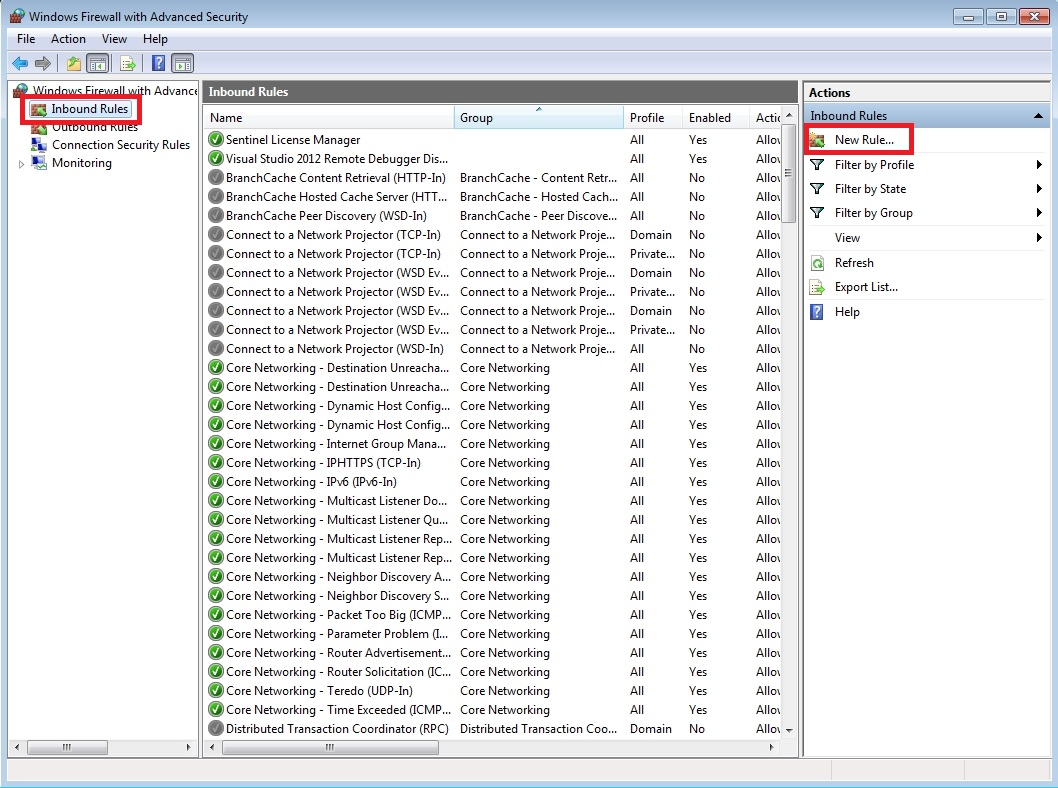Click Refresh in the Actions pane
The image size is (1058, 788).
click(x=854, y=263)
